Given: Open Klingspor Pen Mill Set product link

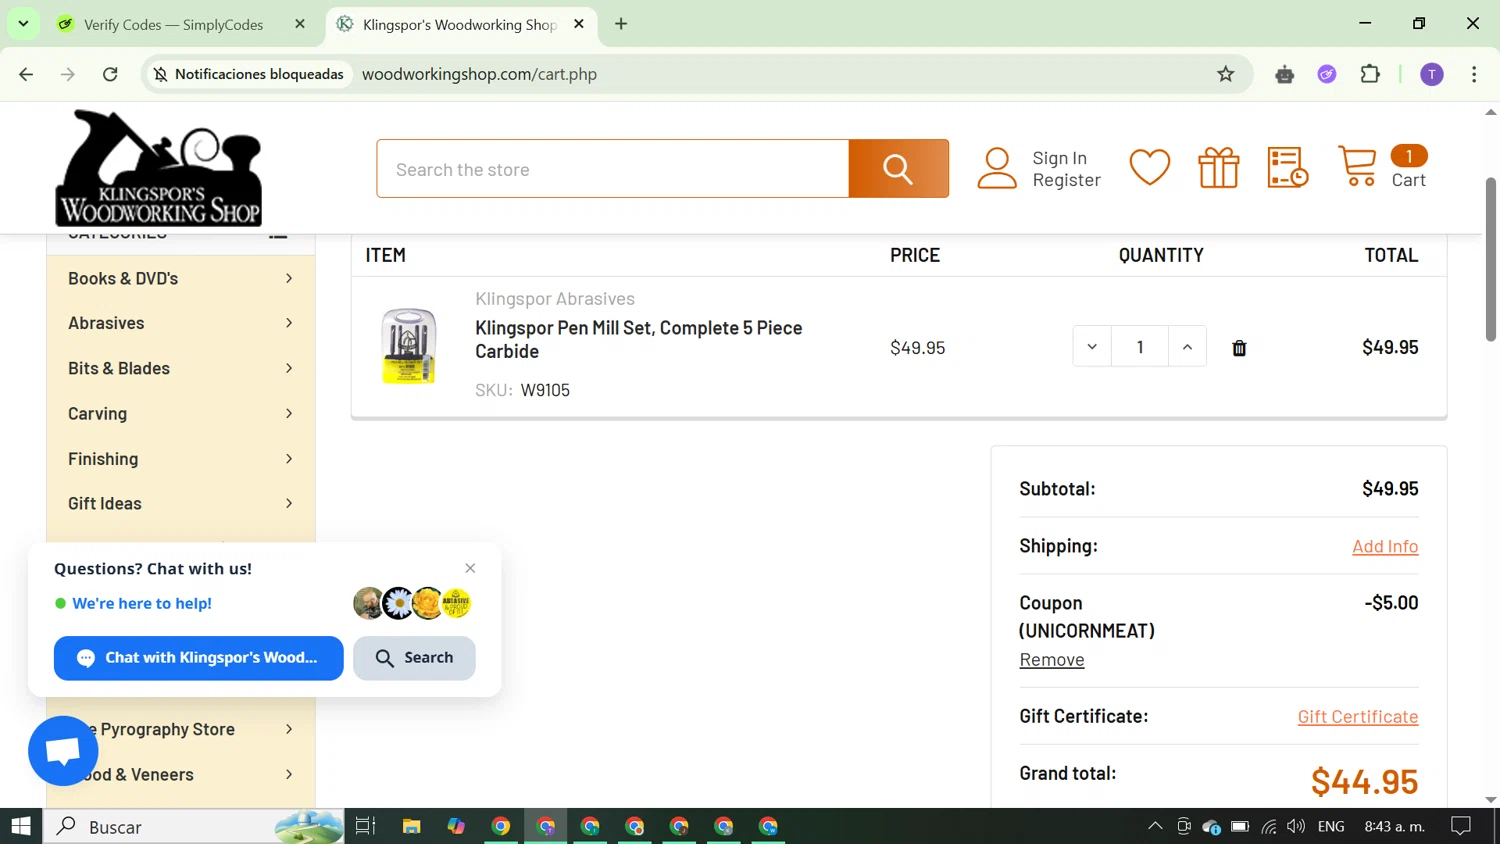Looking at the screenshot, I should pos(639,339).
